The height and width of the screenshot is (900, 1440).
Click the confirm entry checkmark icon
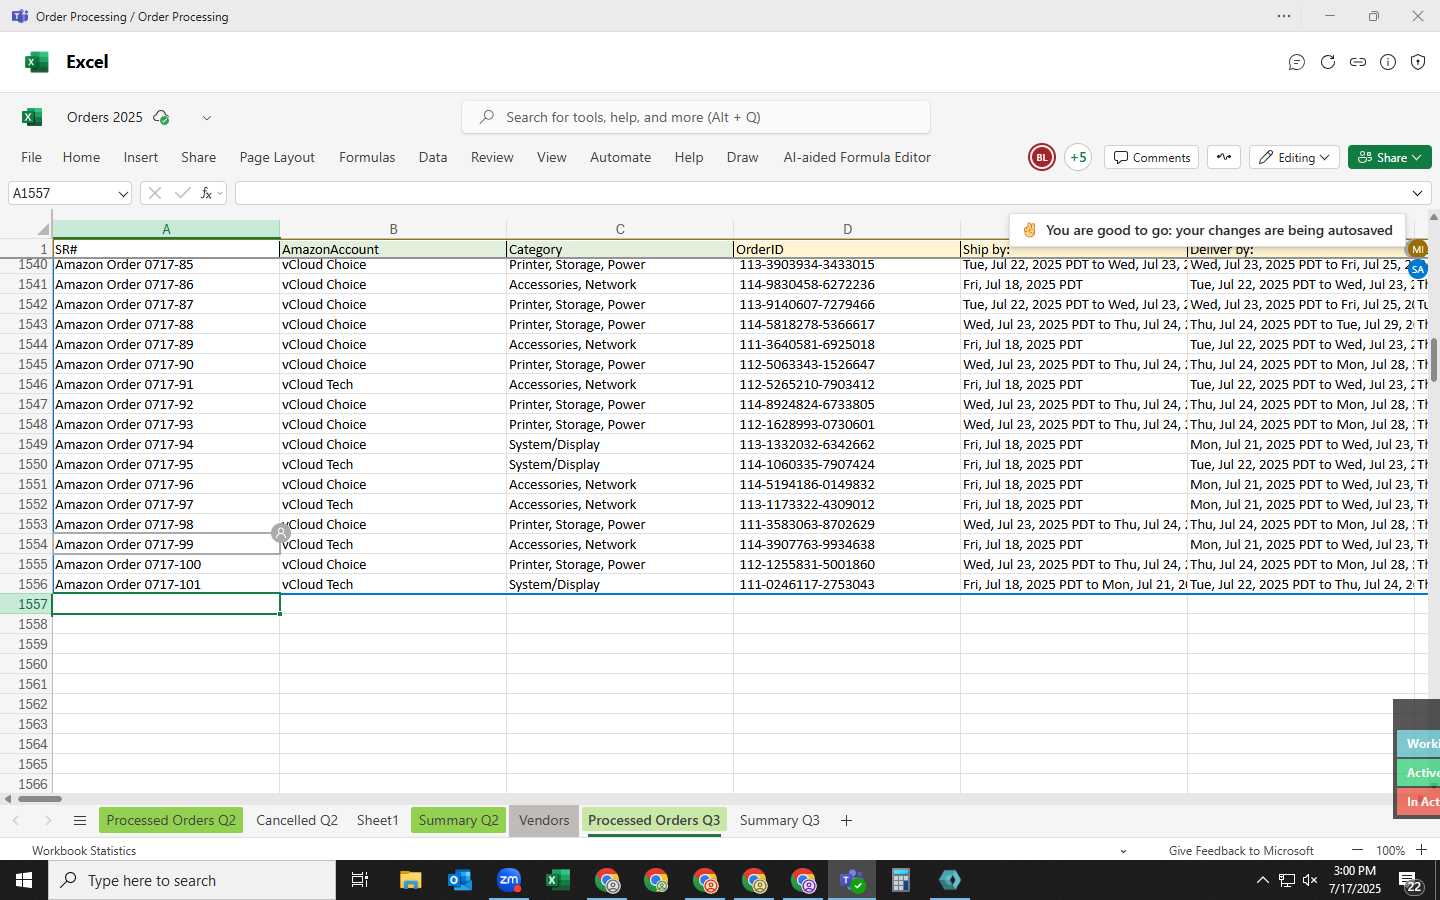click(182, 193)
